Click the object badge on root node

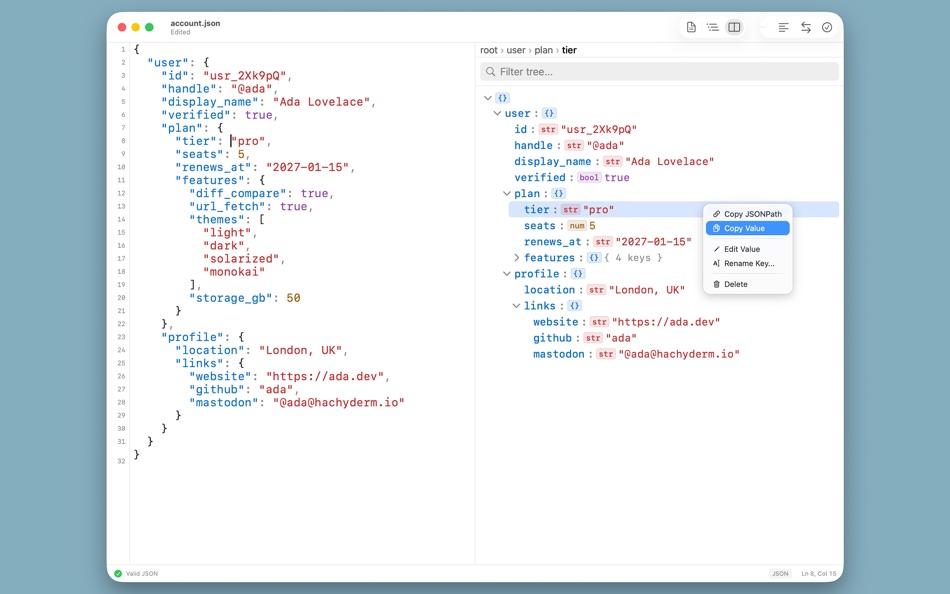point(502,98)
